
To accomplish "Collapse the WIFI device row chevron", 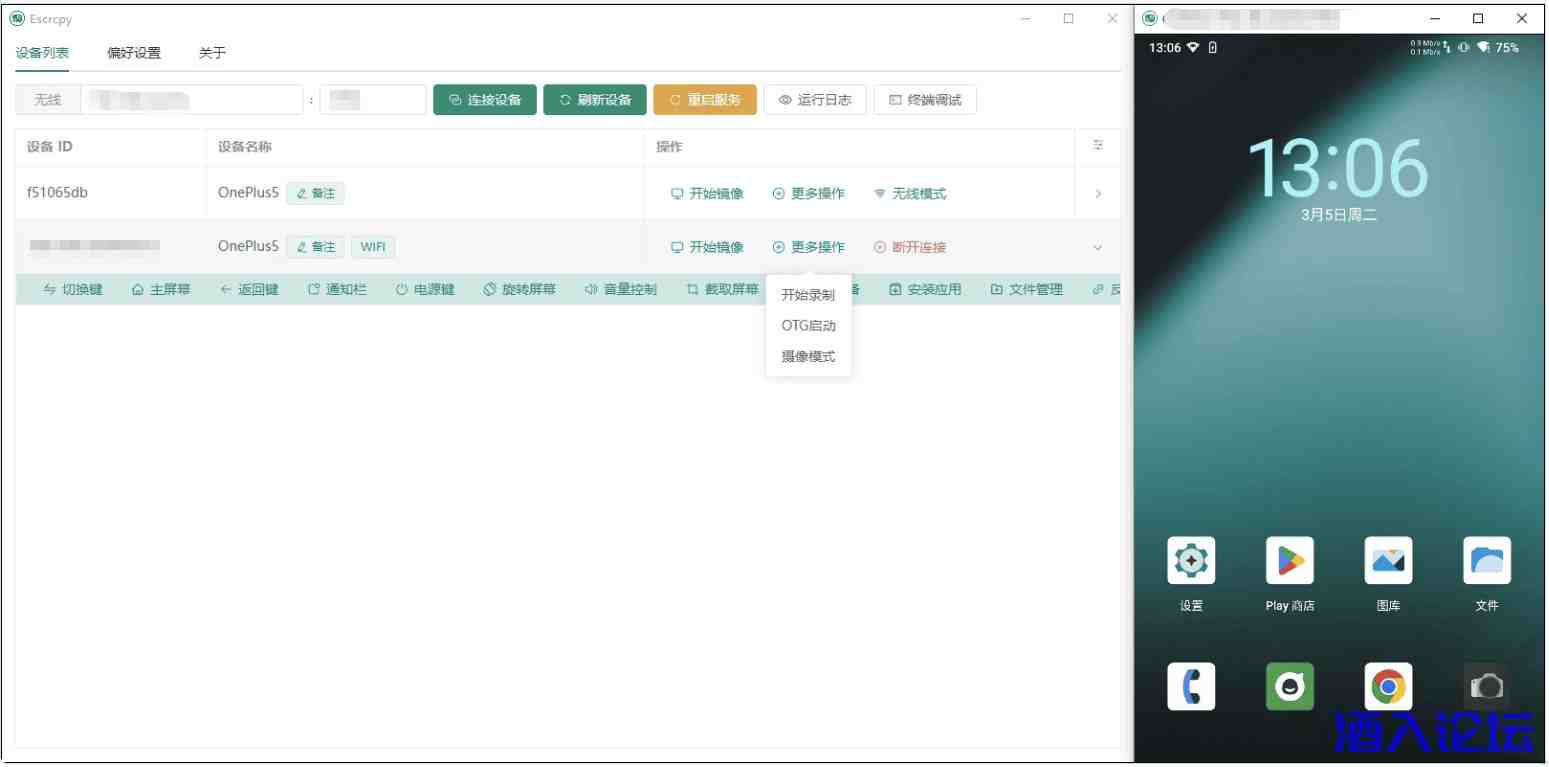I will [1098, 248].
